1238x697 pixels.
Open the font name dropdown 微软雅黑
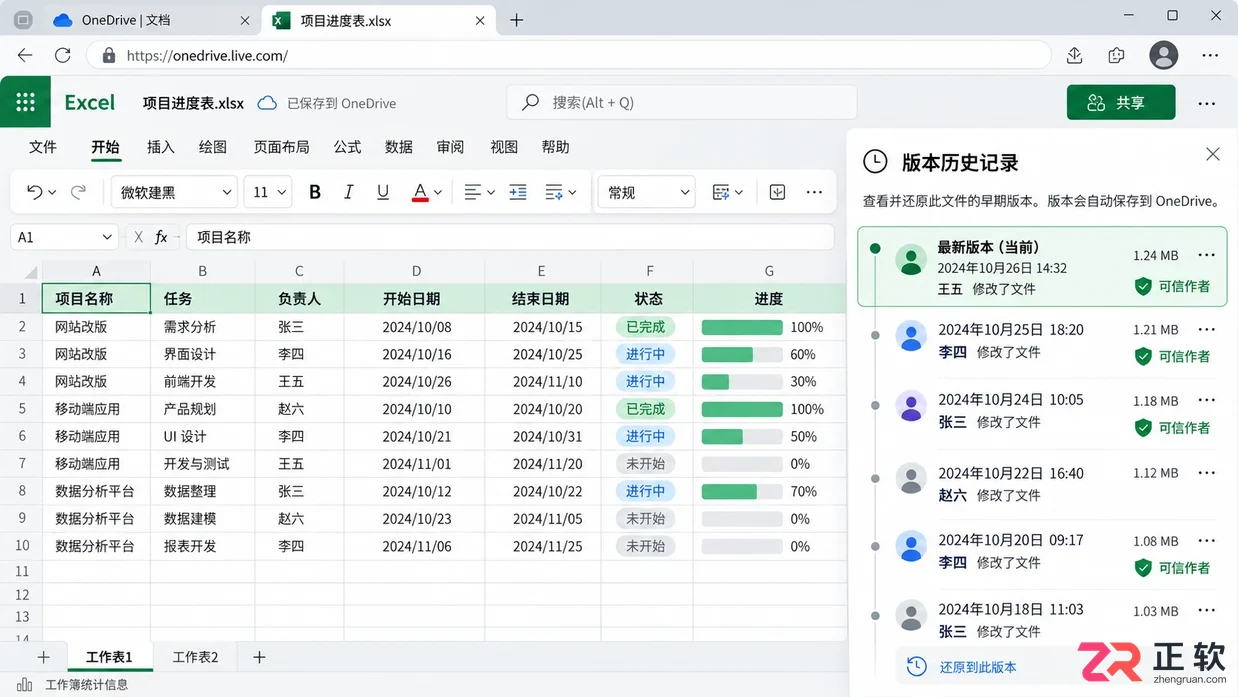[173, 192]
